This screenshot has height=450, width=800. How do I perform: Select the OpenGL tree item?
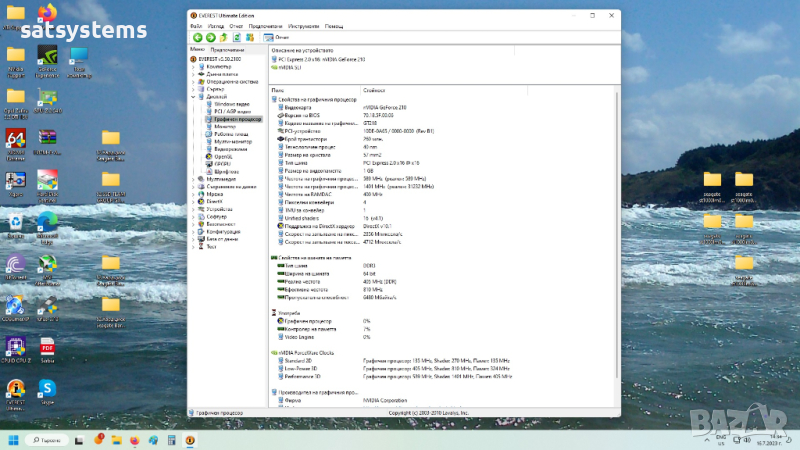tap(222, 156)
